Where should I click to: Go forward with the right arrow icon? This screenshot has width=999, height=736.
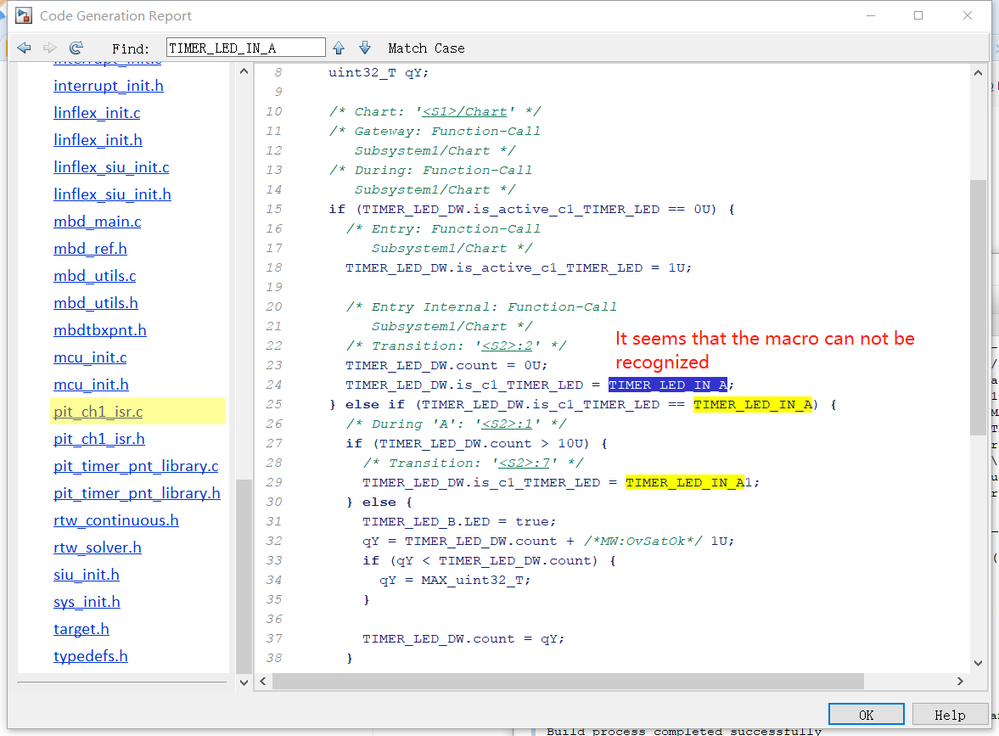50,48
